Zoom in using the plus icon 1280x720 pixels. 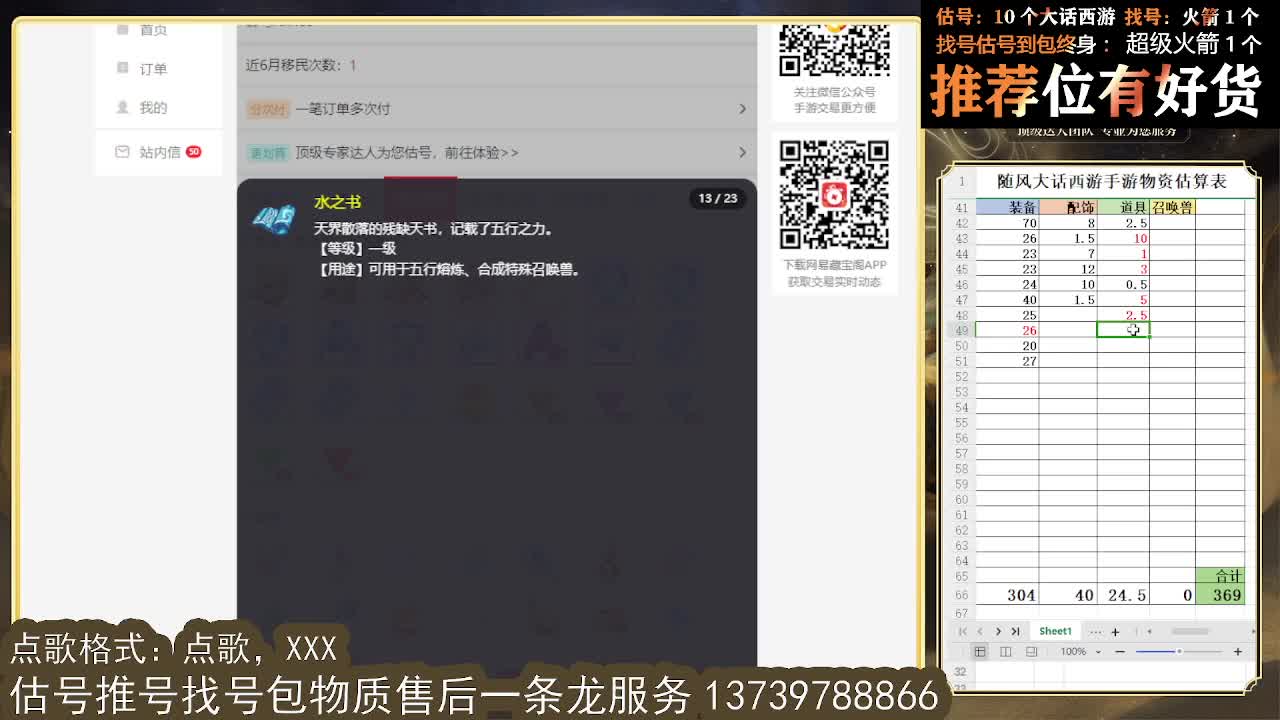(x=1238, y=651)
